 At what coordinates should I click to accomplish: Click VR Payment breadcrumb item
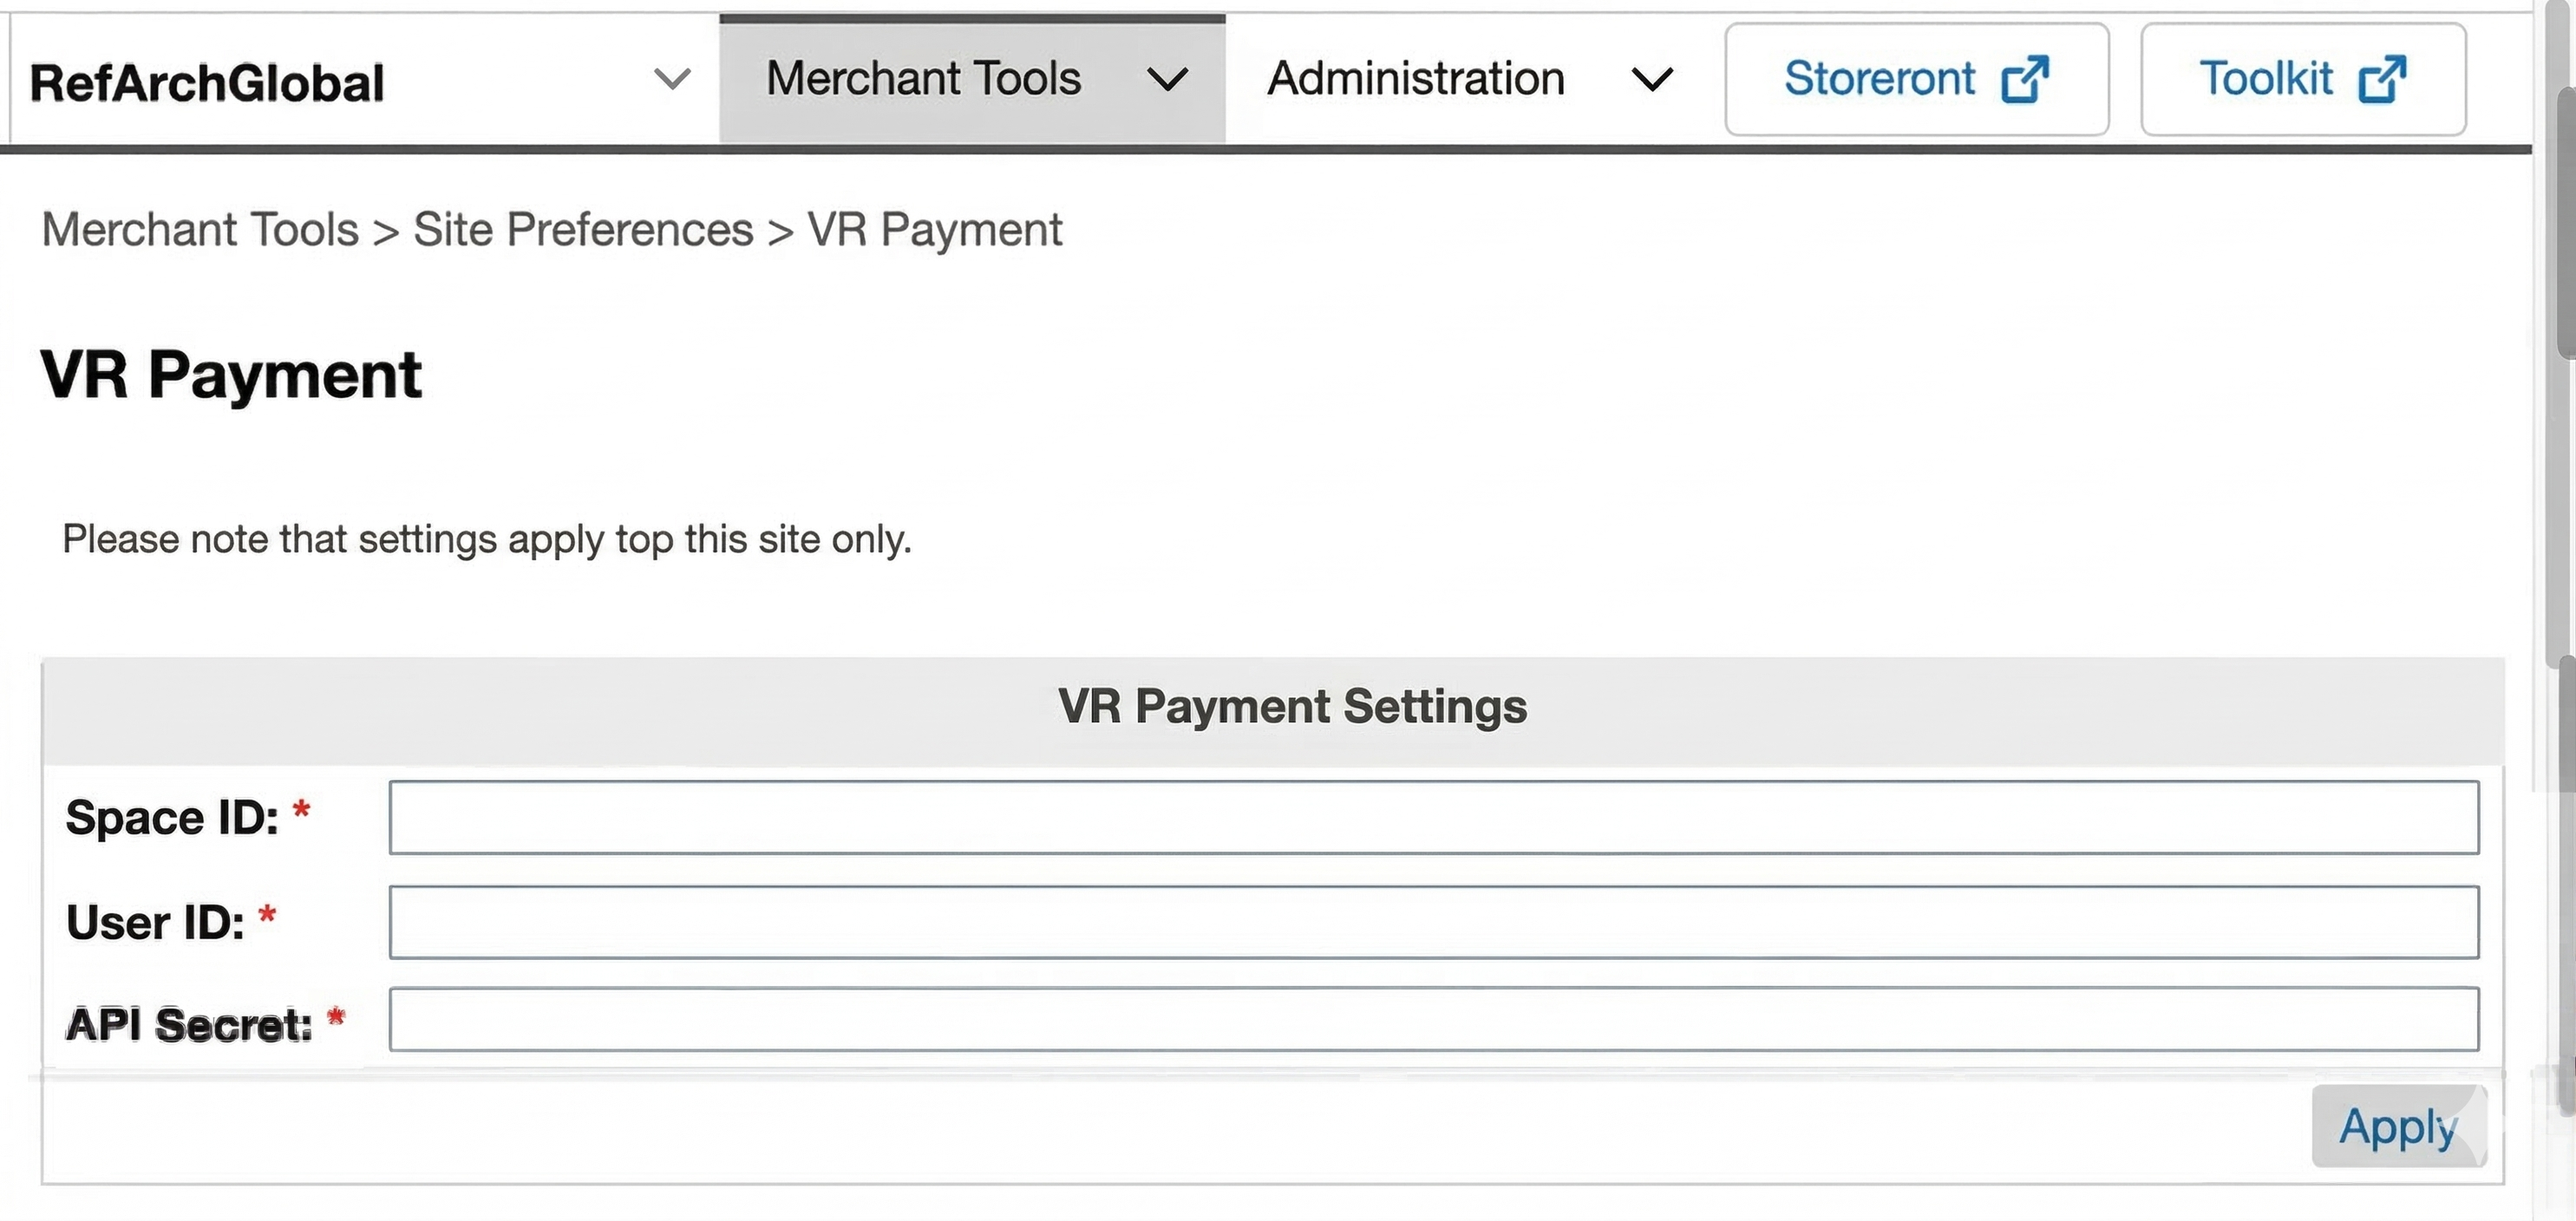coord(934,230)
